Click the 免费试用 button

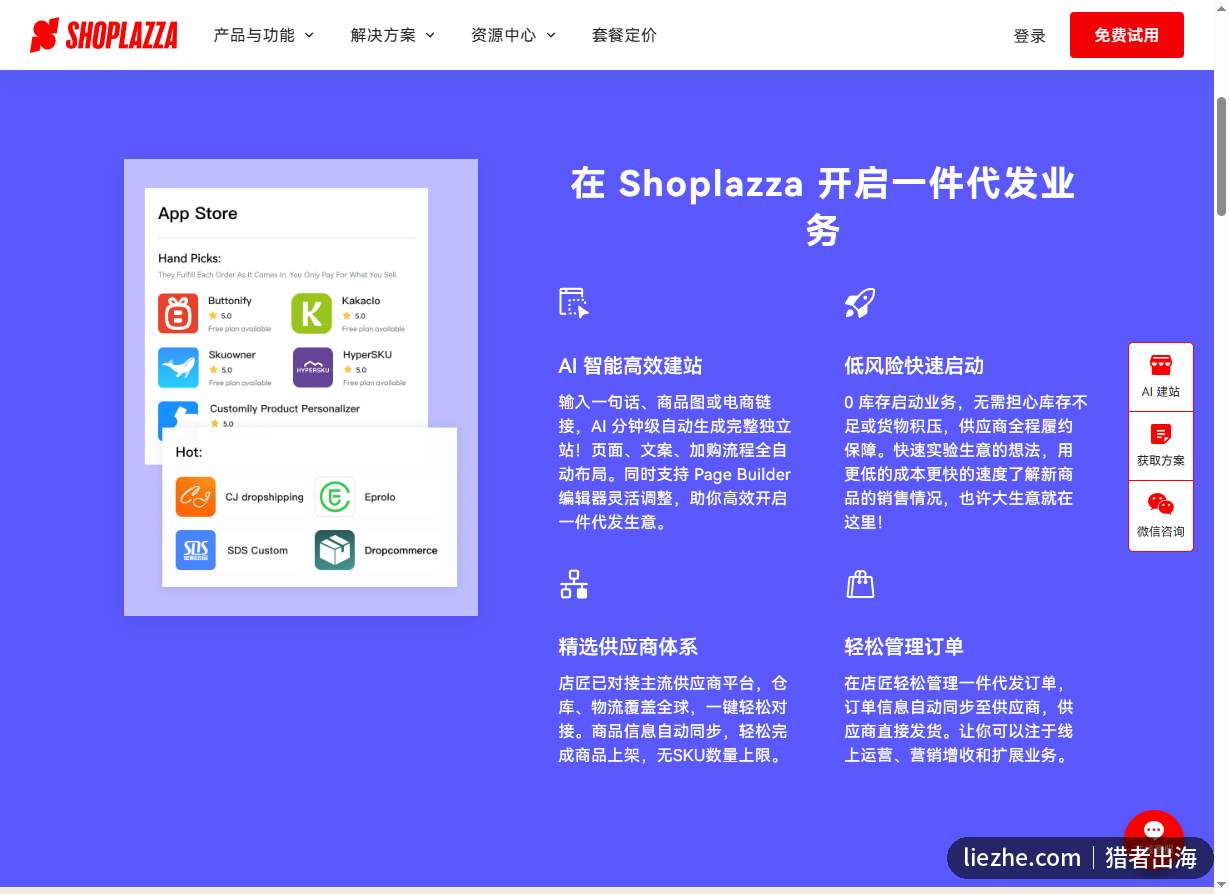pyautogui.click(x=1126, y=35)
